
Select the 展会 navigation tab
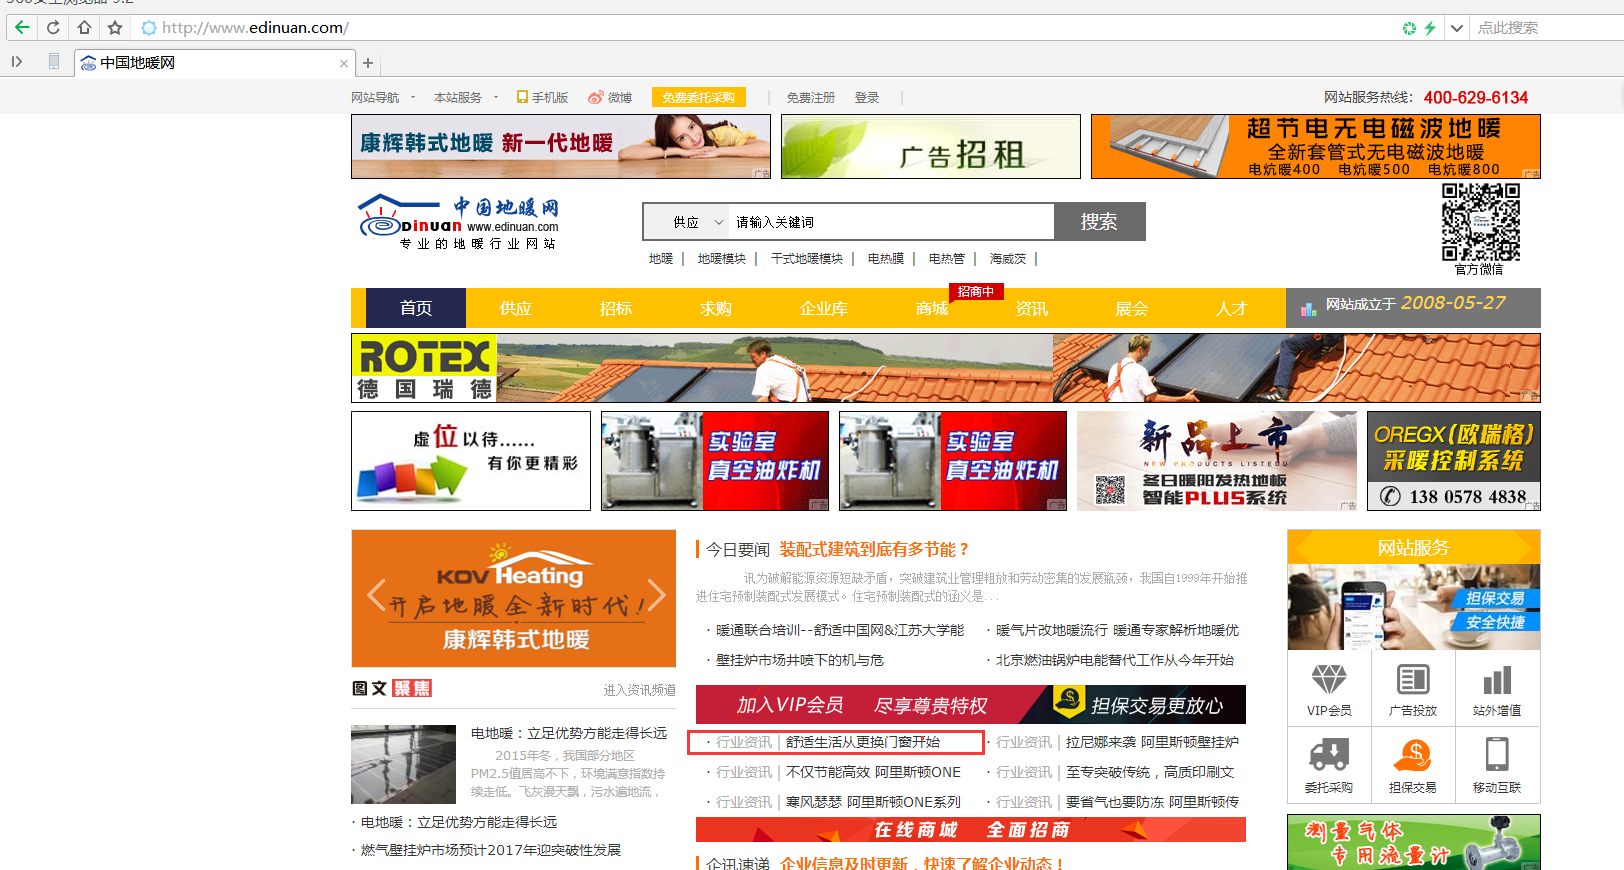(x=1132, y=308)
